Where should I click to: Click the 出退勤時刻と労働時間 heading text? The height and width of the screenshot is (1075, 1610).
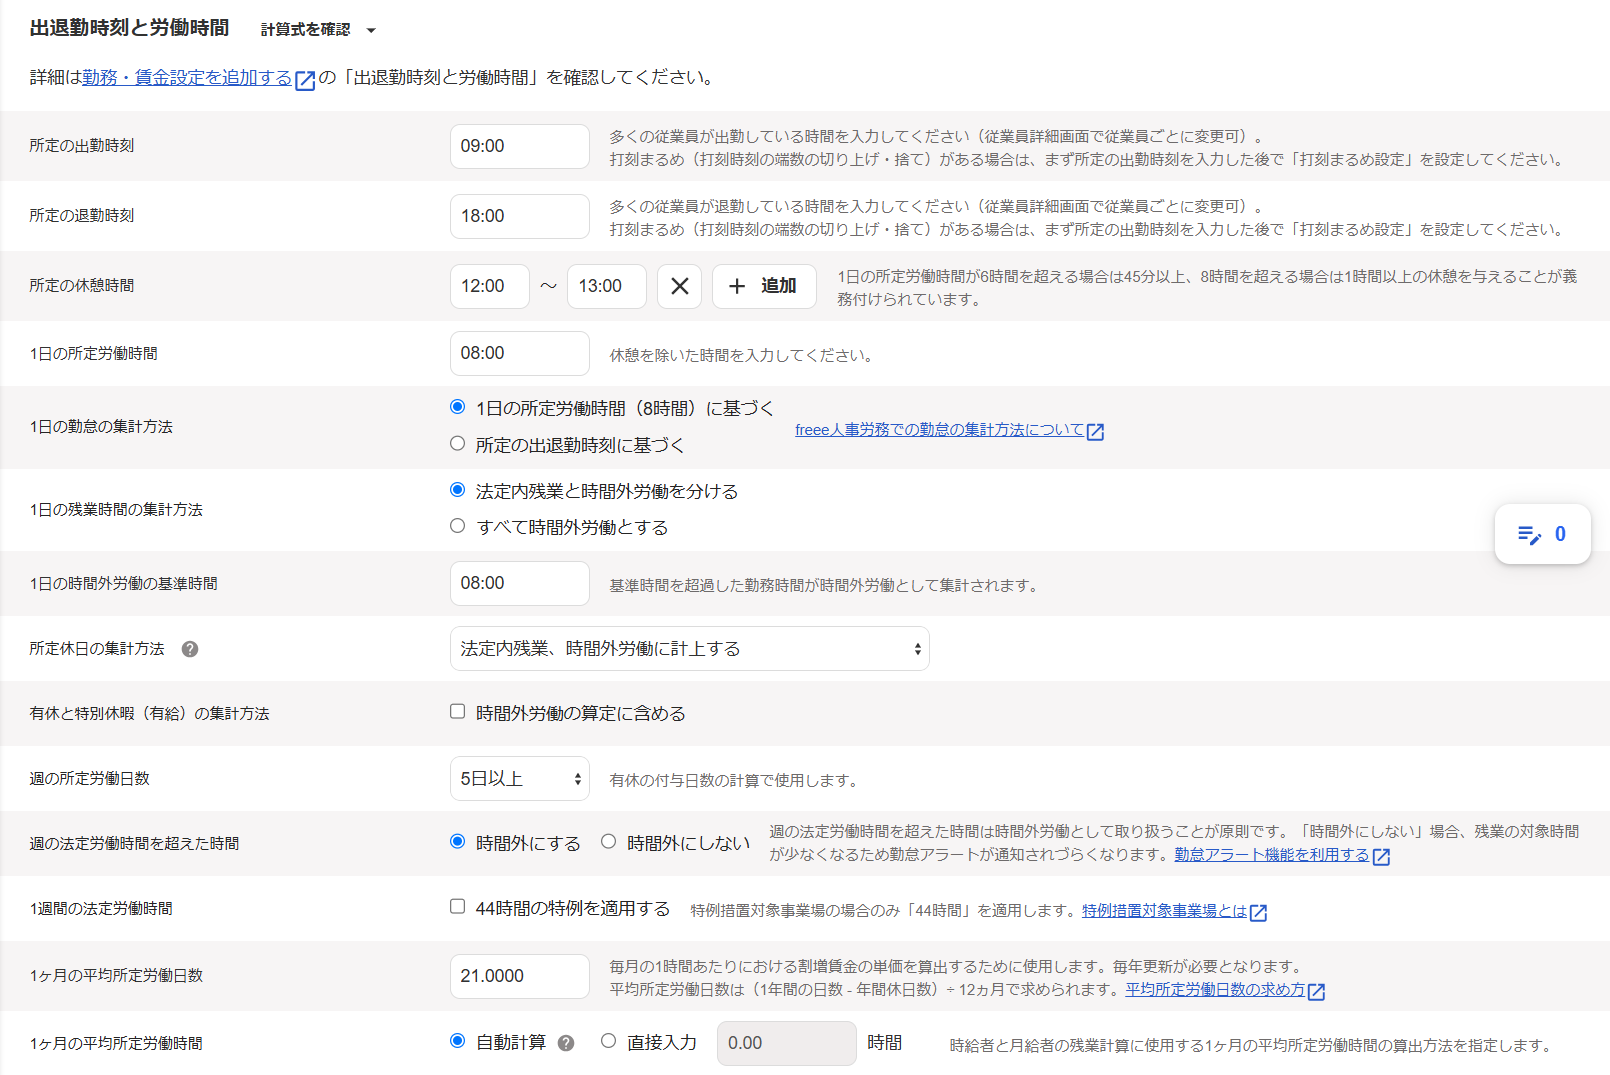[129, 28]
